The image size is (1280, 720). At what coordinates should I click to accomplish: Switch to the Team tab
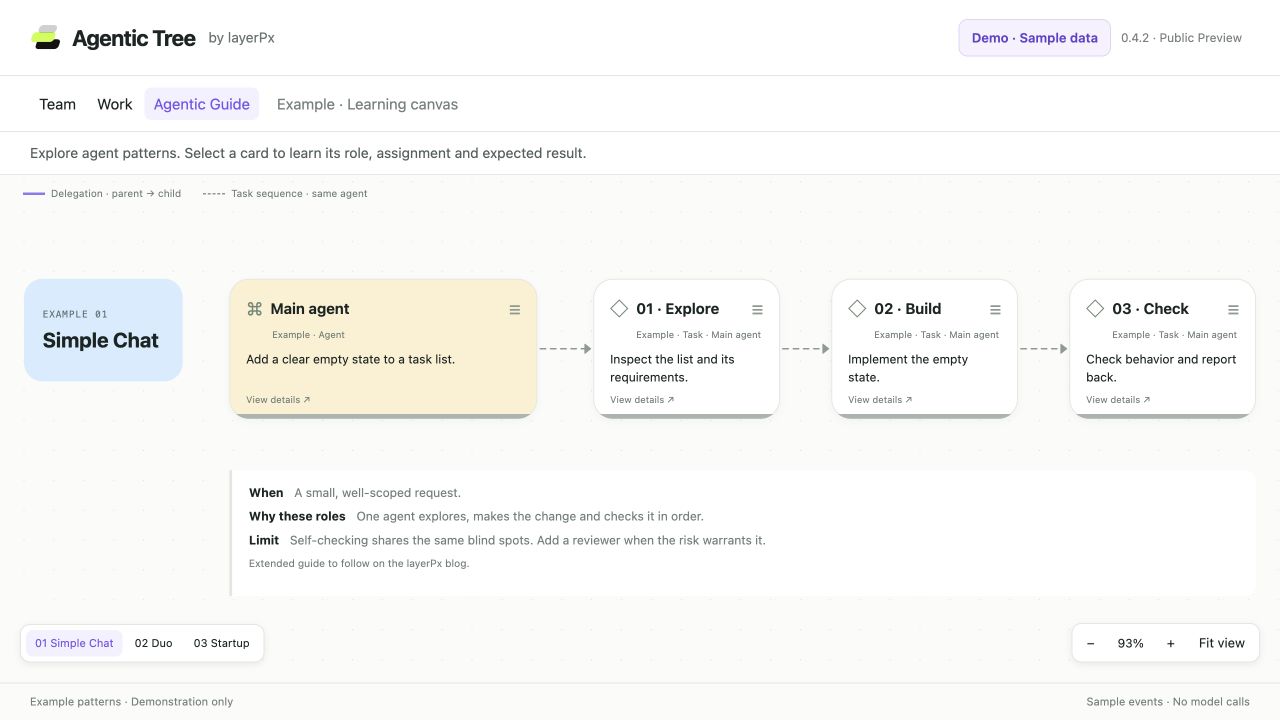[x=57, y=104]
